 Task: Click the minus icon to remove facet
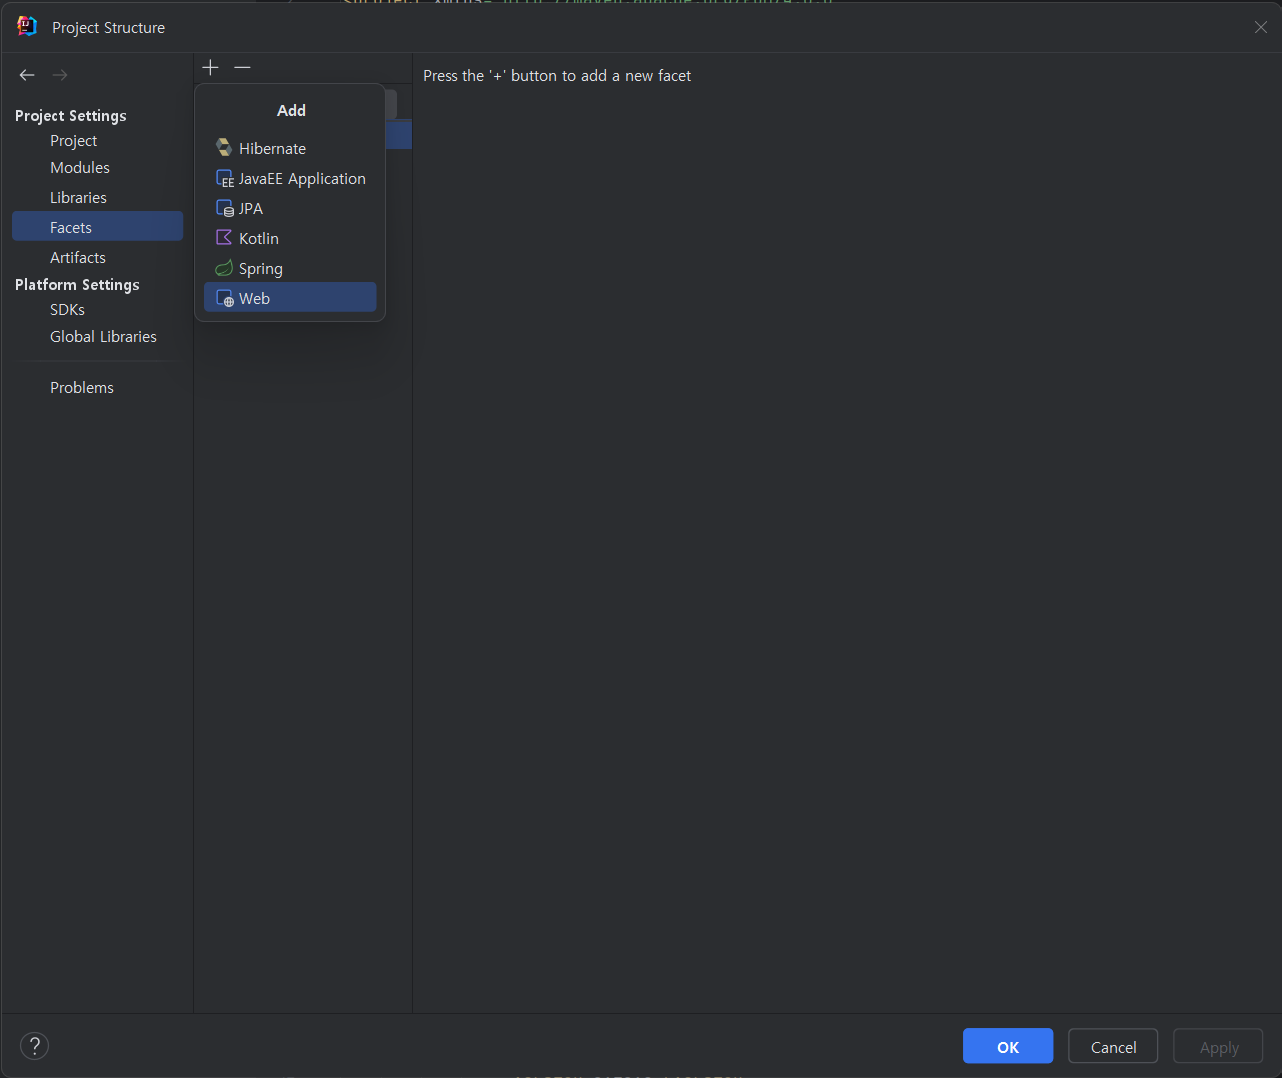point(242,67)
